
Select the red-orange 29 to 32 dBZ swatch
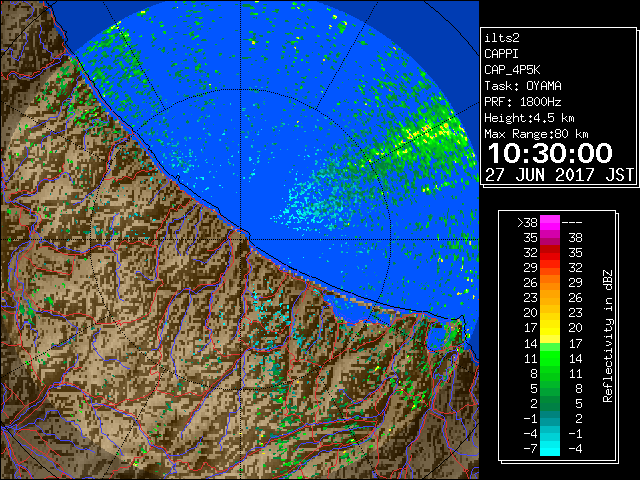(x=550, y=268)
